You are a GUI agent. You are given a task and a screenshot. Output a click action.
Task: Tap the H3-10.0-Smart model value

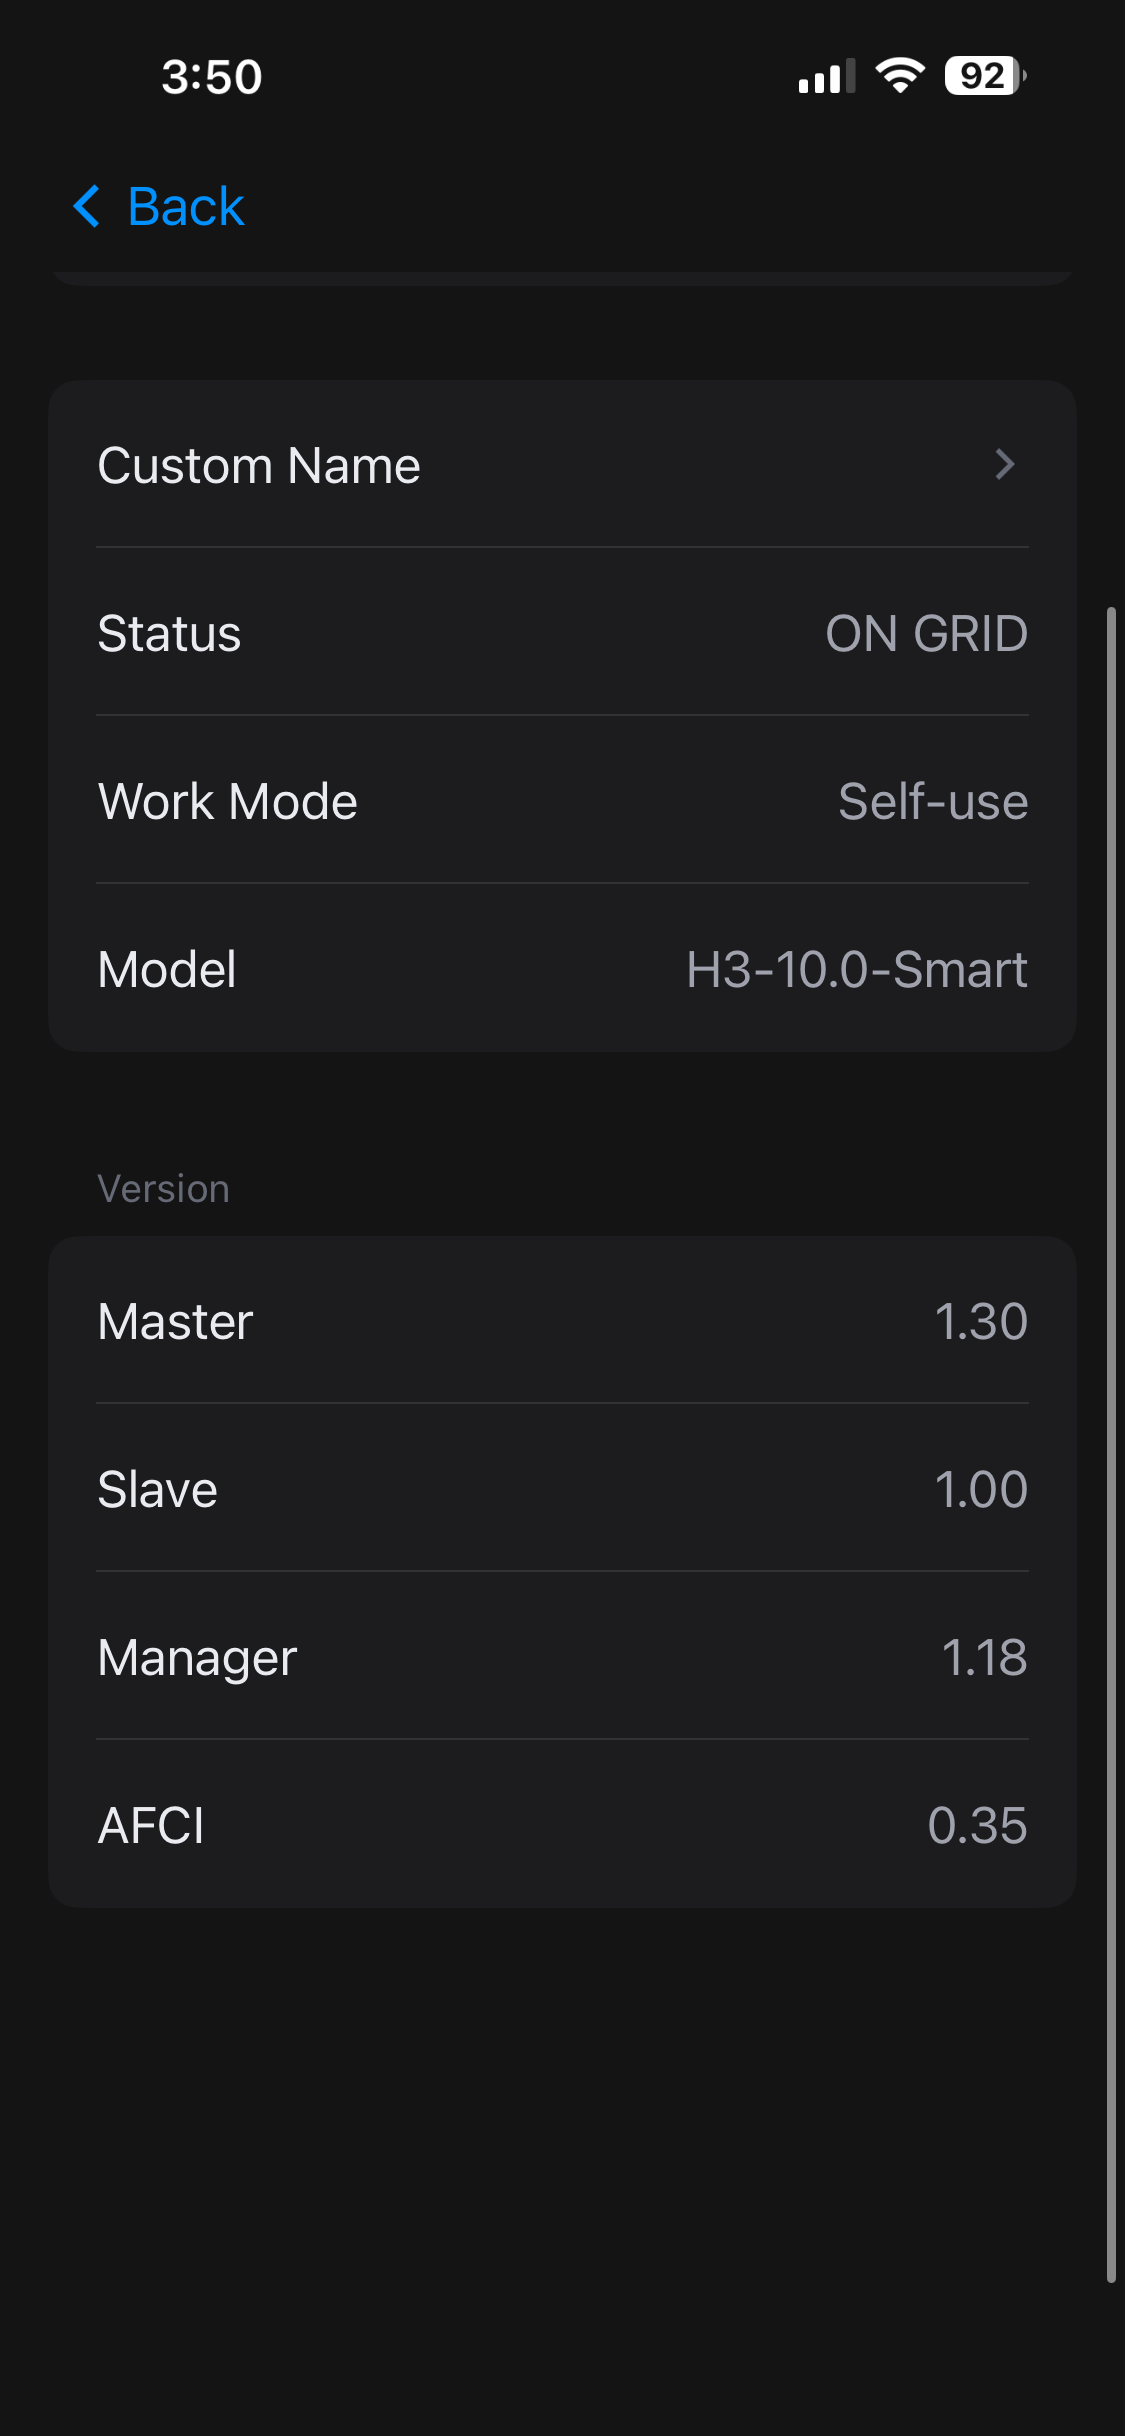click(x=857, y=970)
